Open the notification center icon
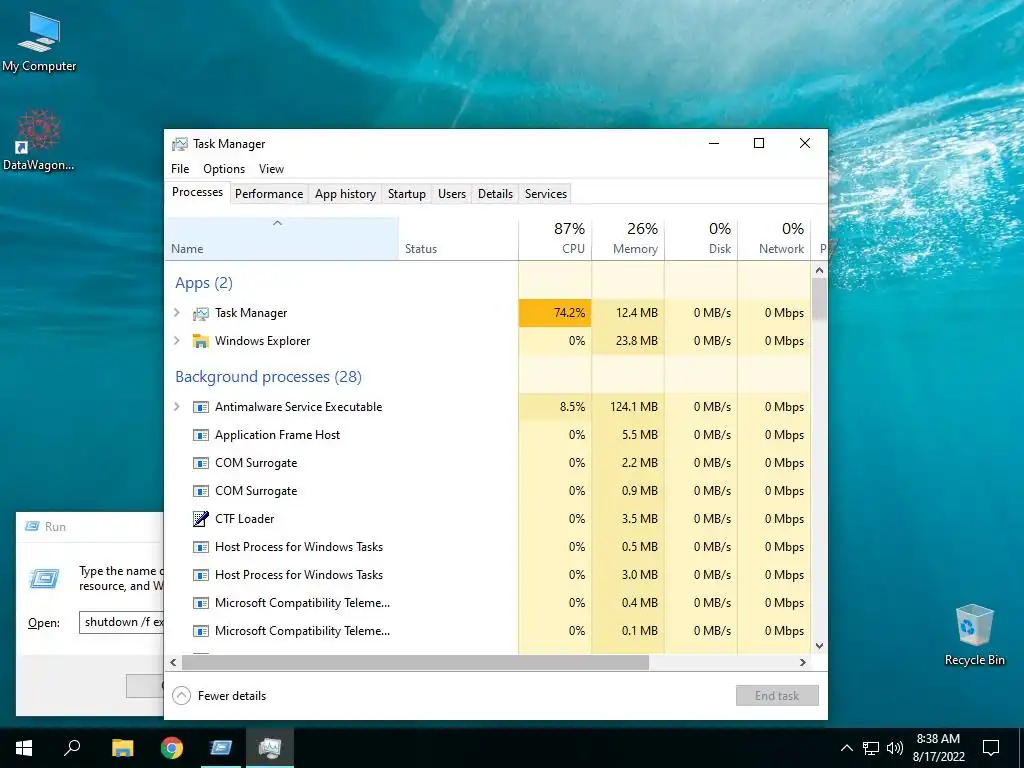 tap(991, 748)
